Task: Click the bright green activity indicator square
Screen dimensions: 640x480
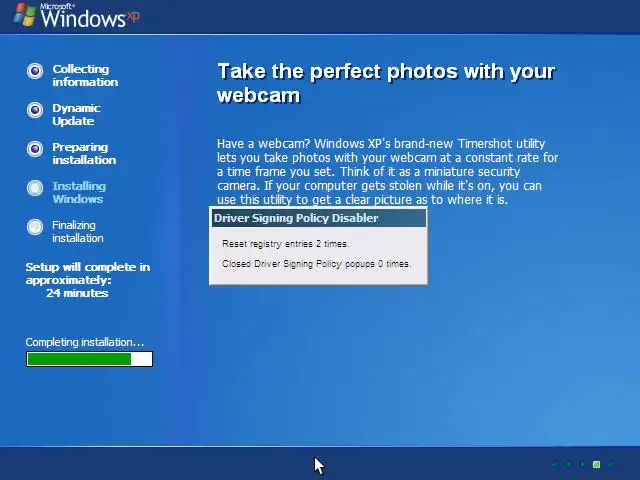Action: coord(596,464)
